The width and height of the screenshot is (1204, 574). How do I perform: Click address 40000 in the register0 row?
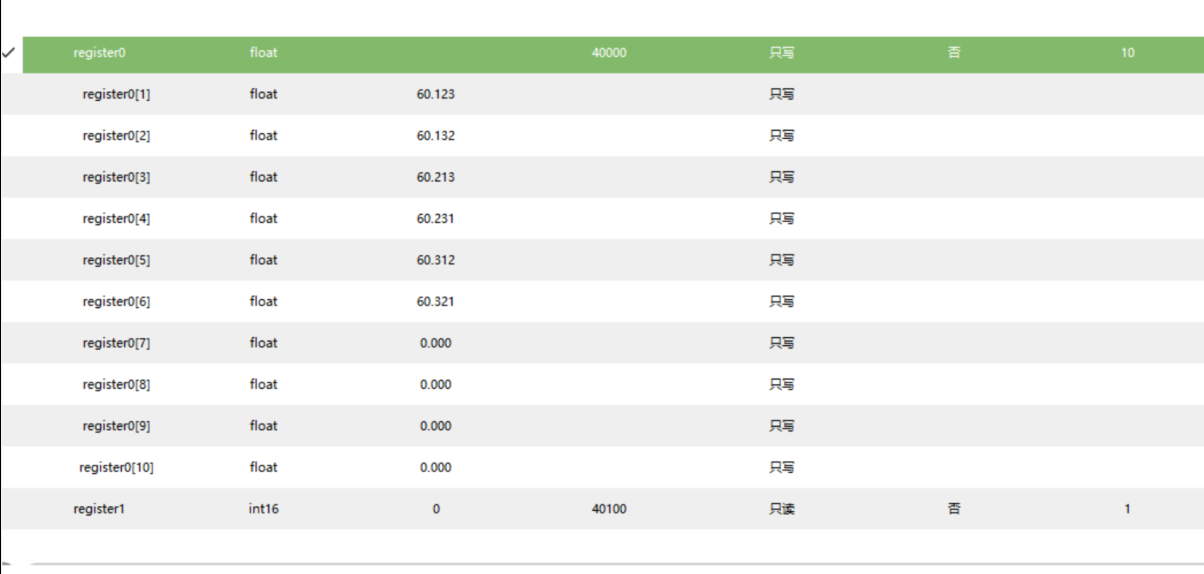coord(609,53)
